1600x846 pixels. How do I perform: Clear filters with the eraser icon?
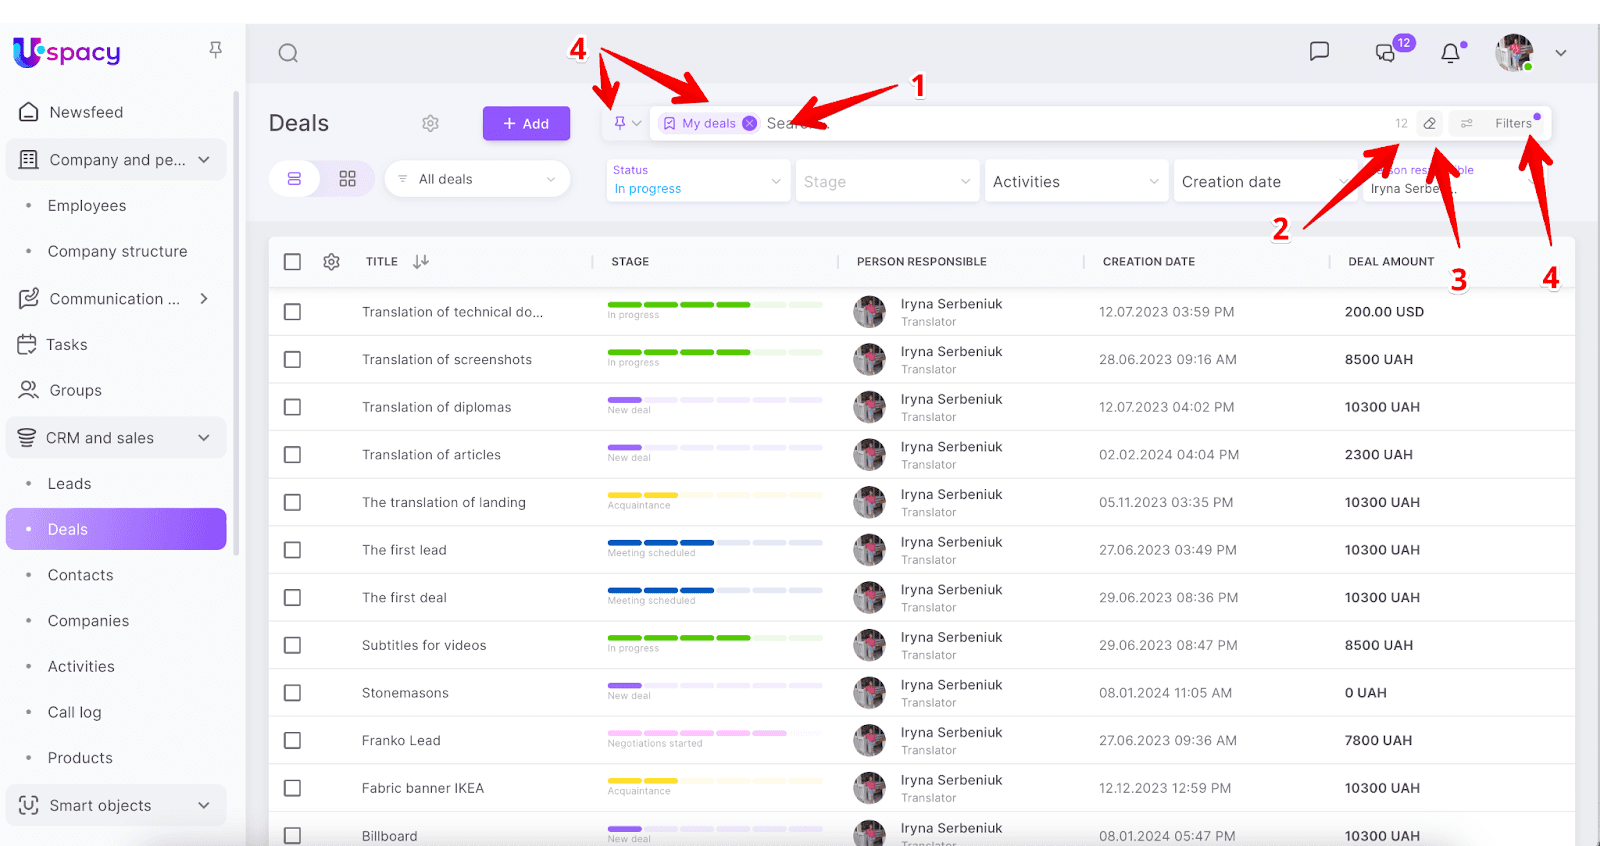click(x=1430, y=123)
